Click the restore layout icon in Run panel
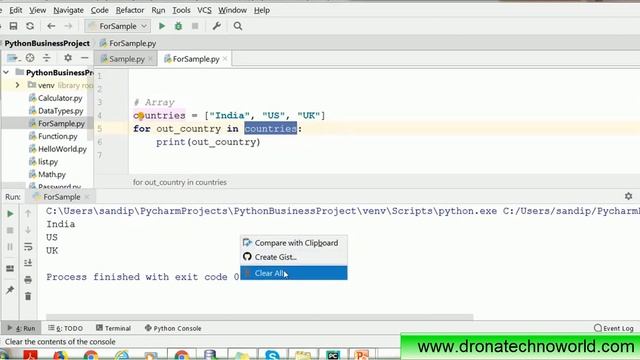Screen dimensions: 640x360 coord(10,269)
